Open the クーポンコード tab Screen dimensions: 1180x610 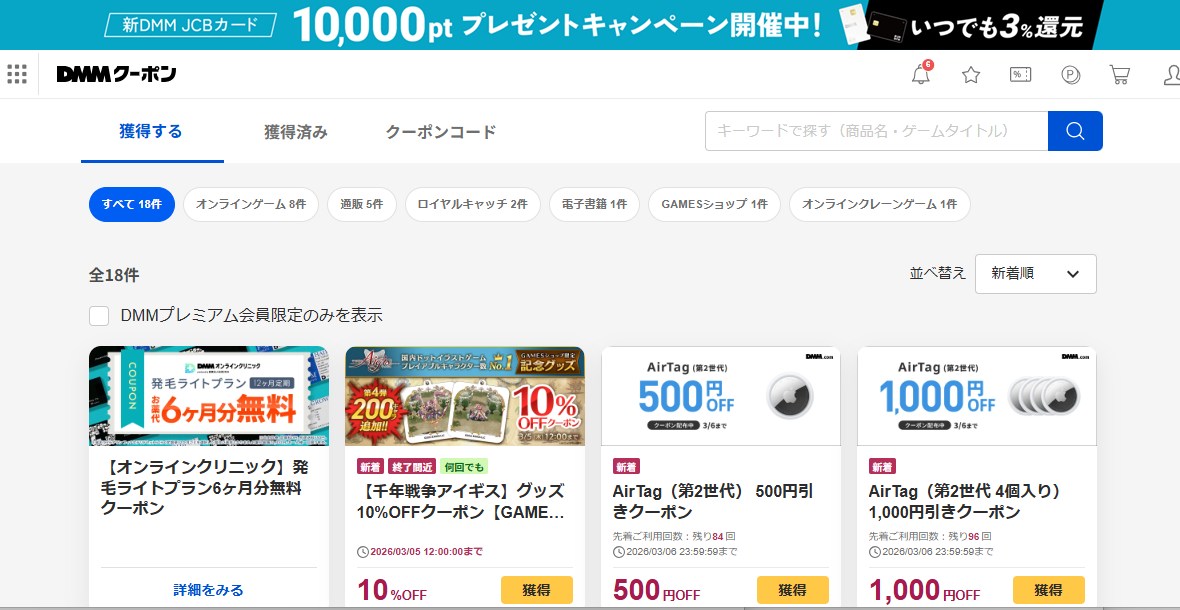441,132
